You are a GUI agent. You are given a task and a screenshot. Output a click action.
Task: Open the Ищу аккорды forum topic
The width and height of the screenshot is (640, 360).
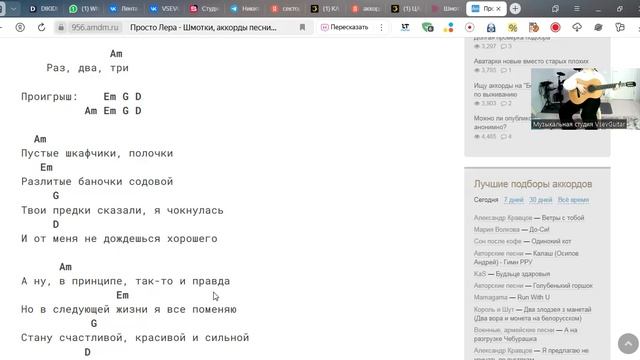point(502,90)
